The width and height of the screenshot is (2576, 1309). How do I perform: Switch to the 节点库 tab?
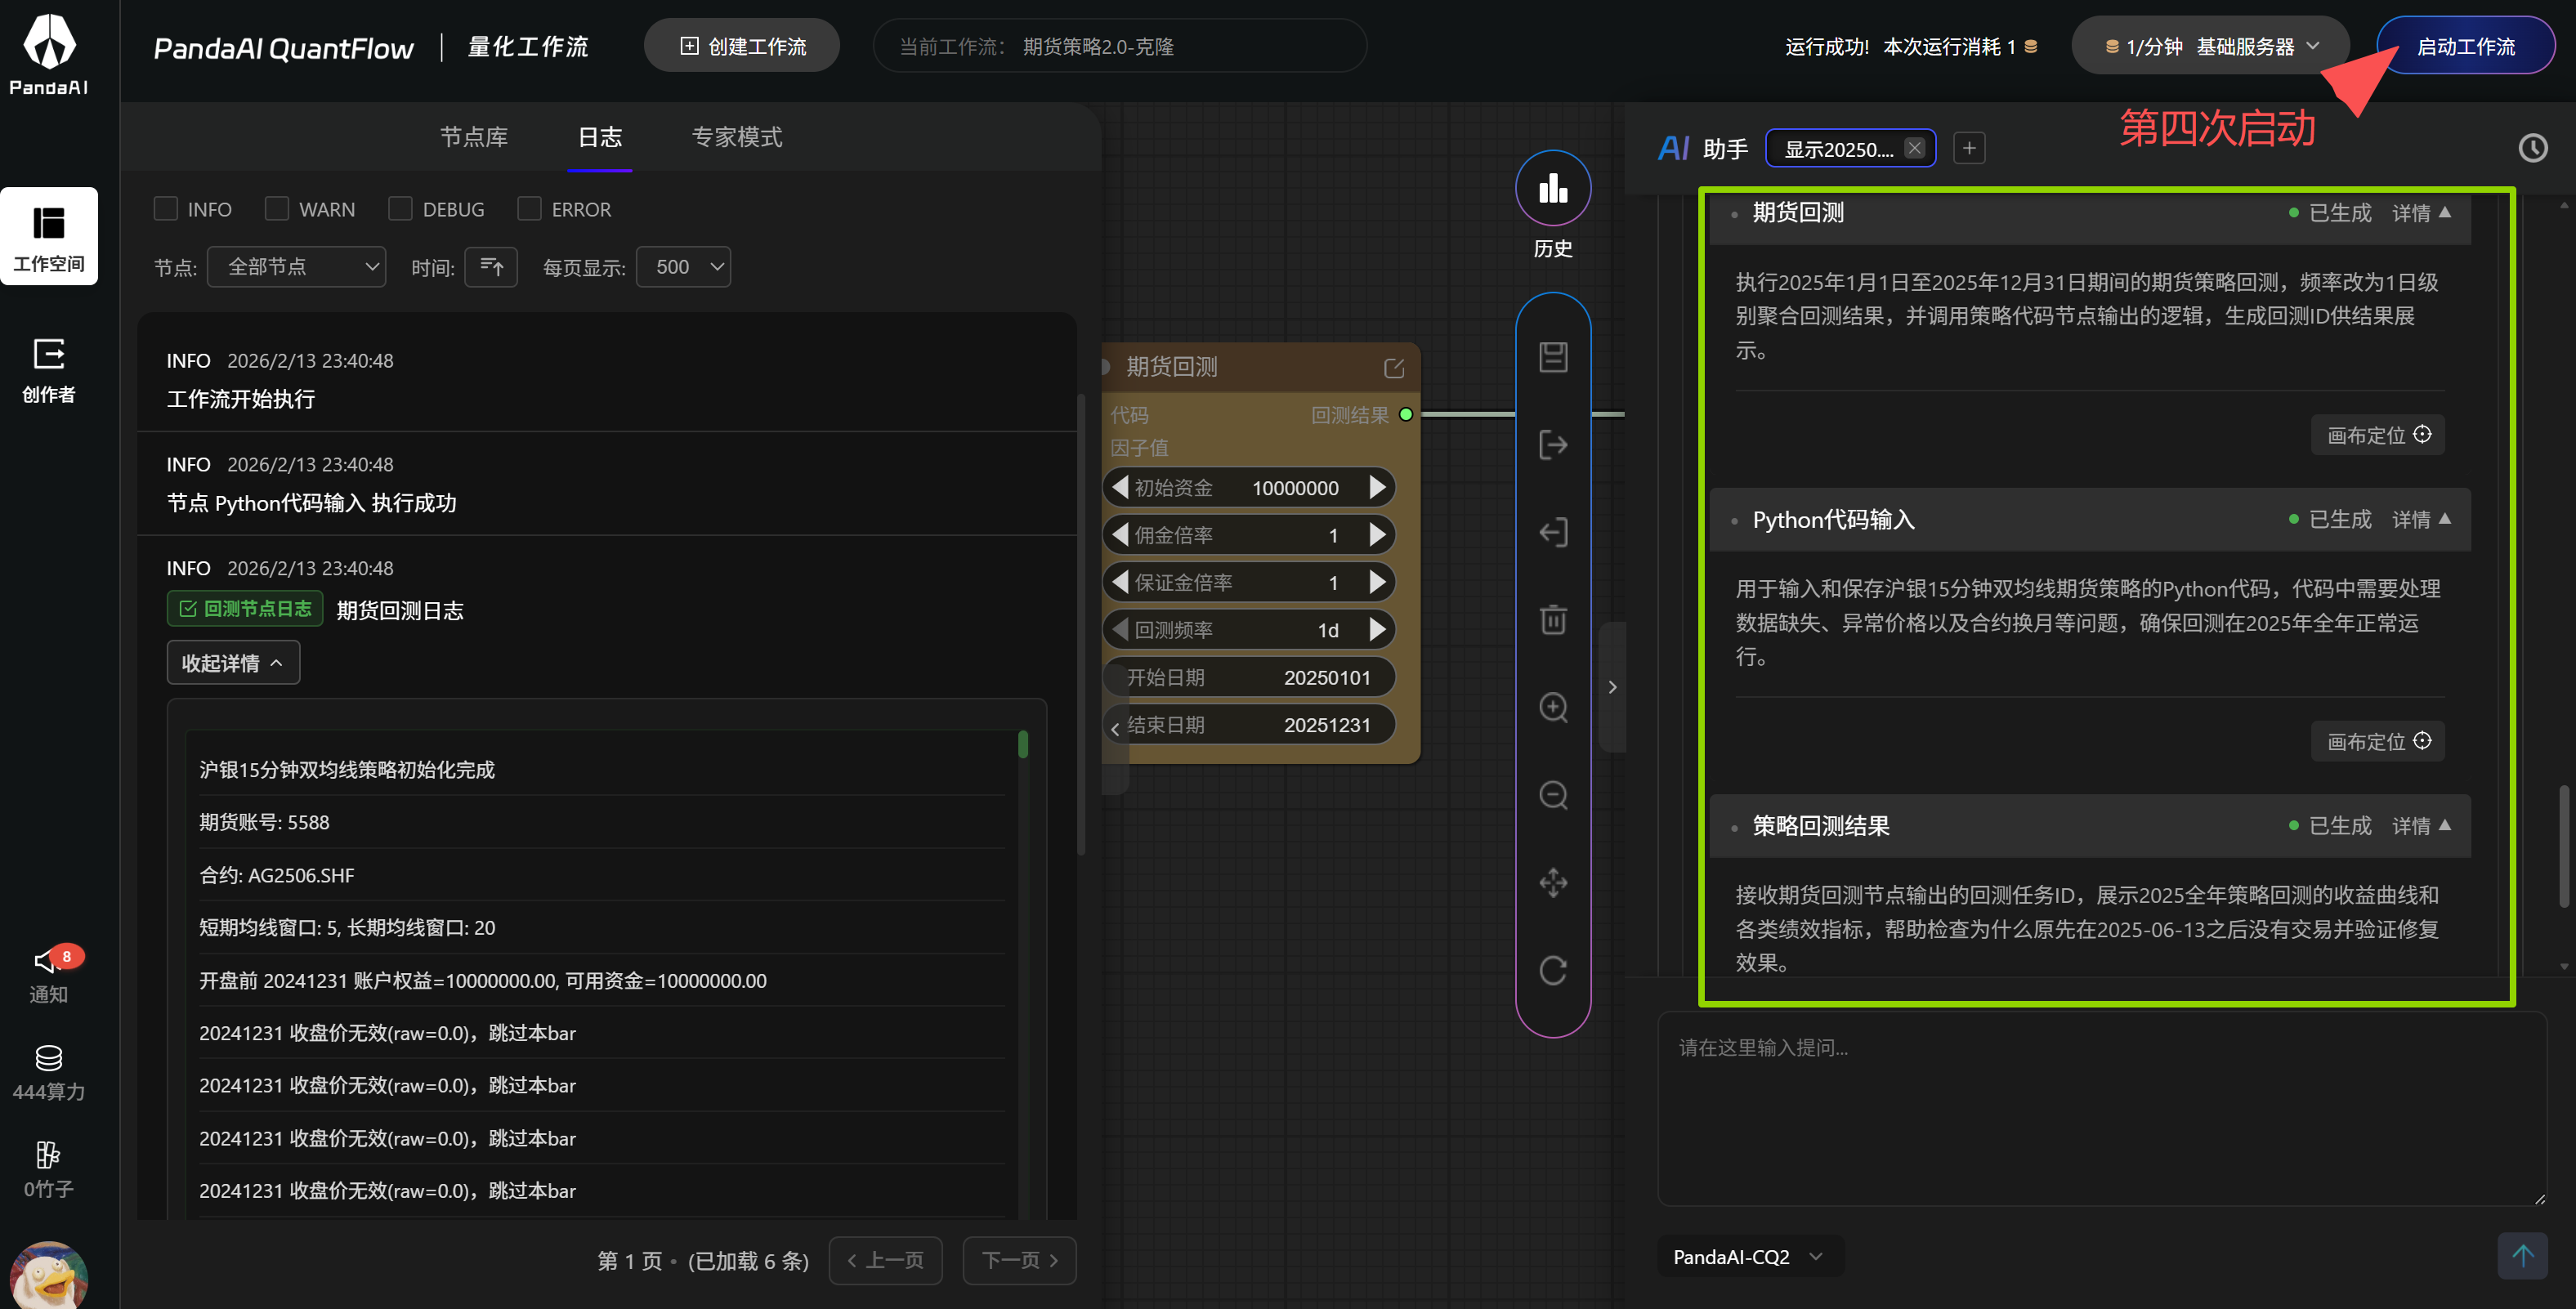(474, 137)
